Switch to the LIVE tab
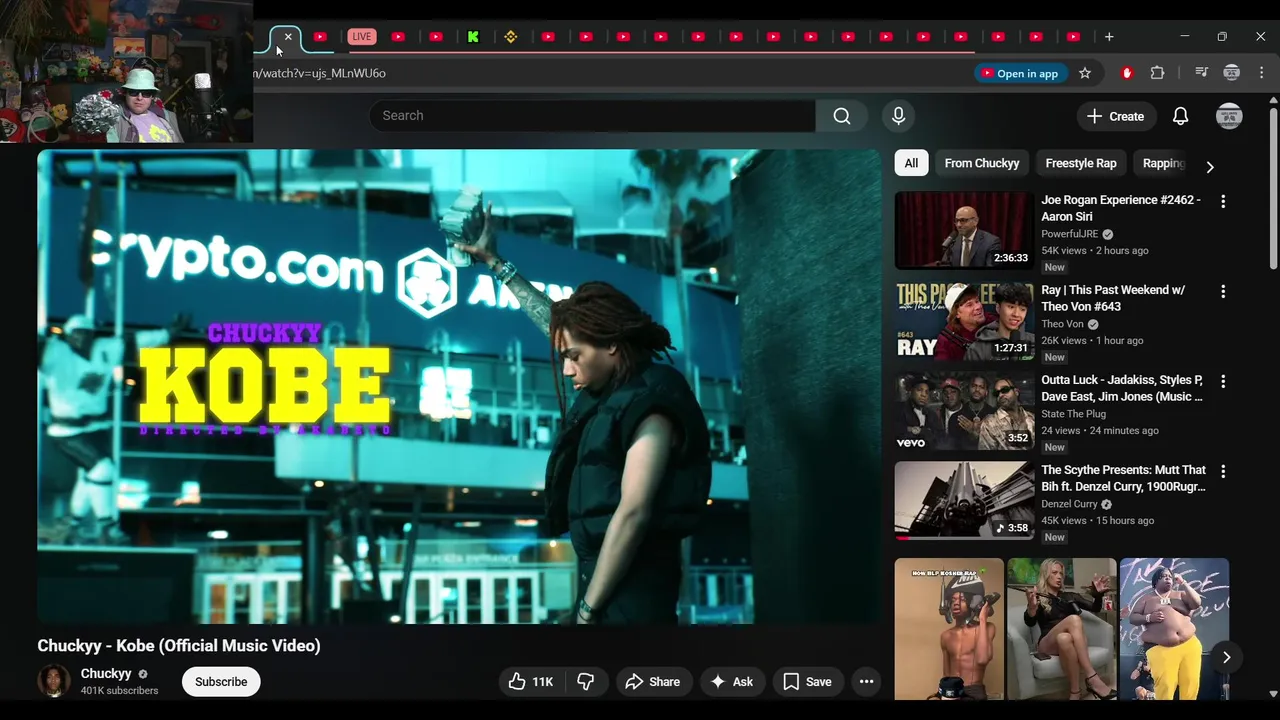Viewport: 1280px width, 720px height. 361,37
